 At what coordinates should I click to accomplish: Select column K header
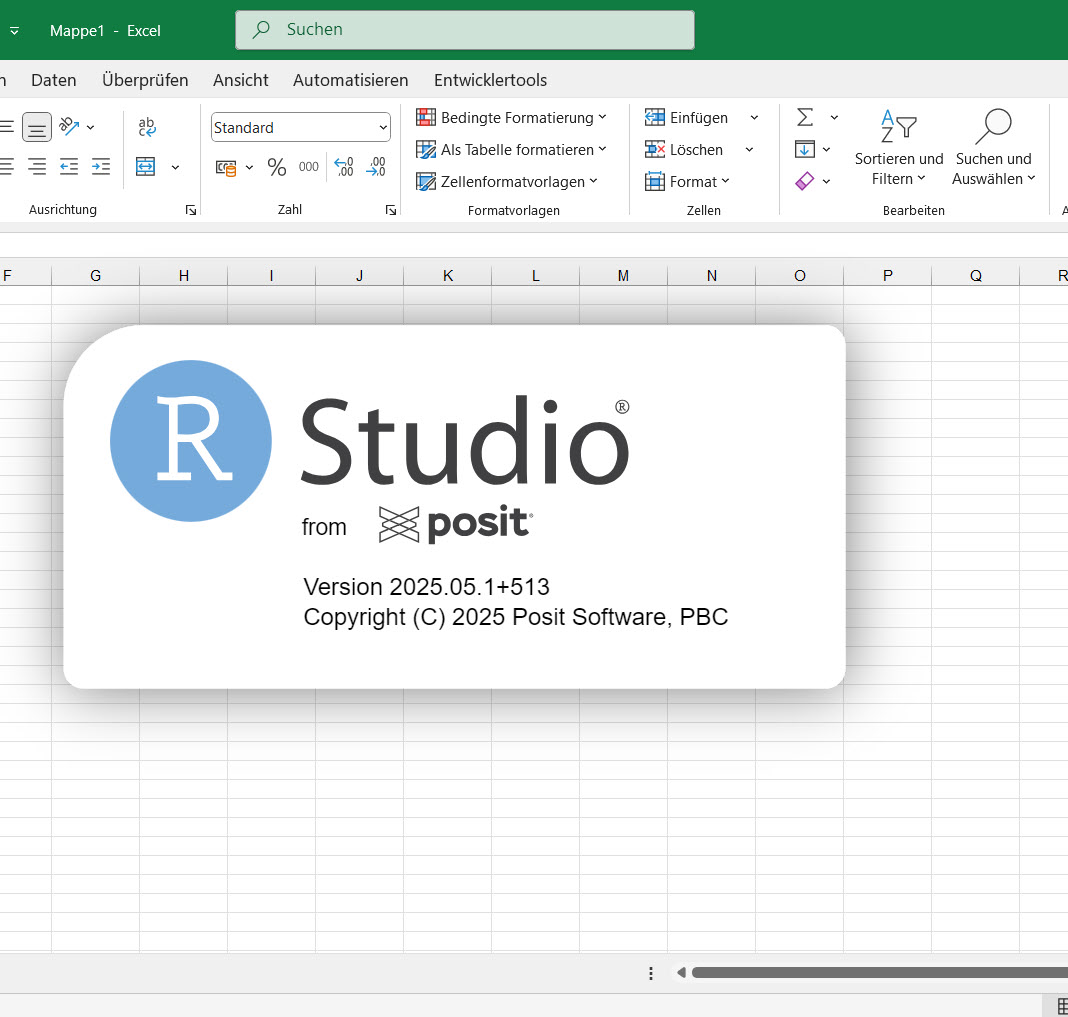pos(447,275)
